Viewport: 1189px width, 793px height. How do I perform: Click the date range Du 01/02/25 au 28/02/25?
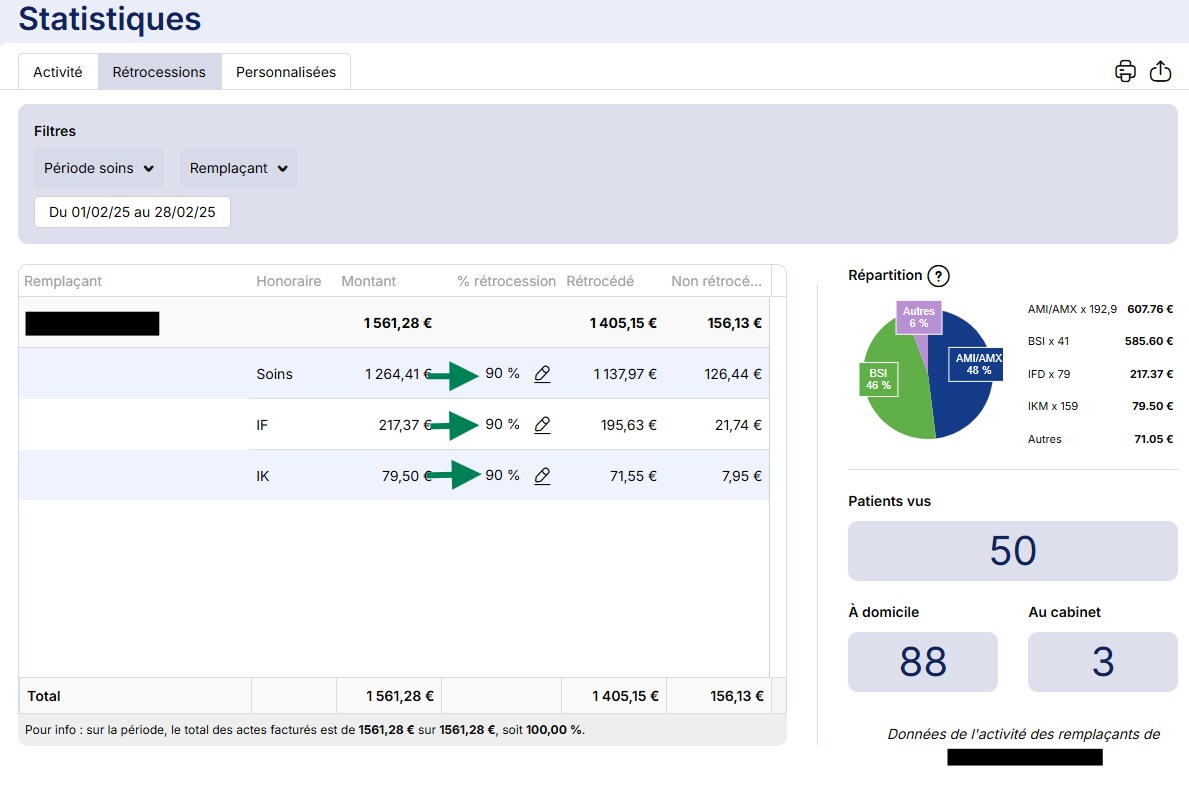tap(132, 212)
